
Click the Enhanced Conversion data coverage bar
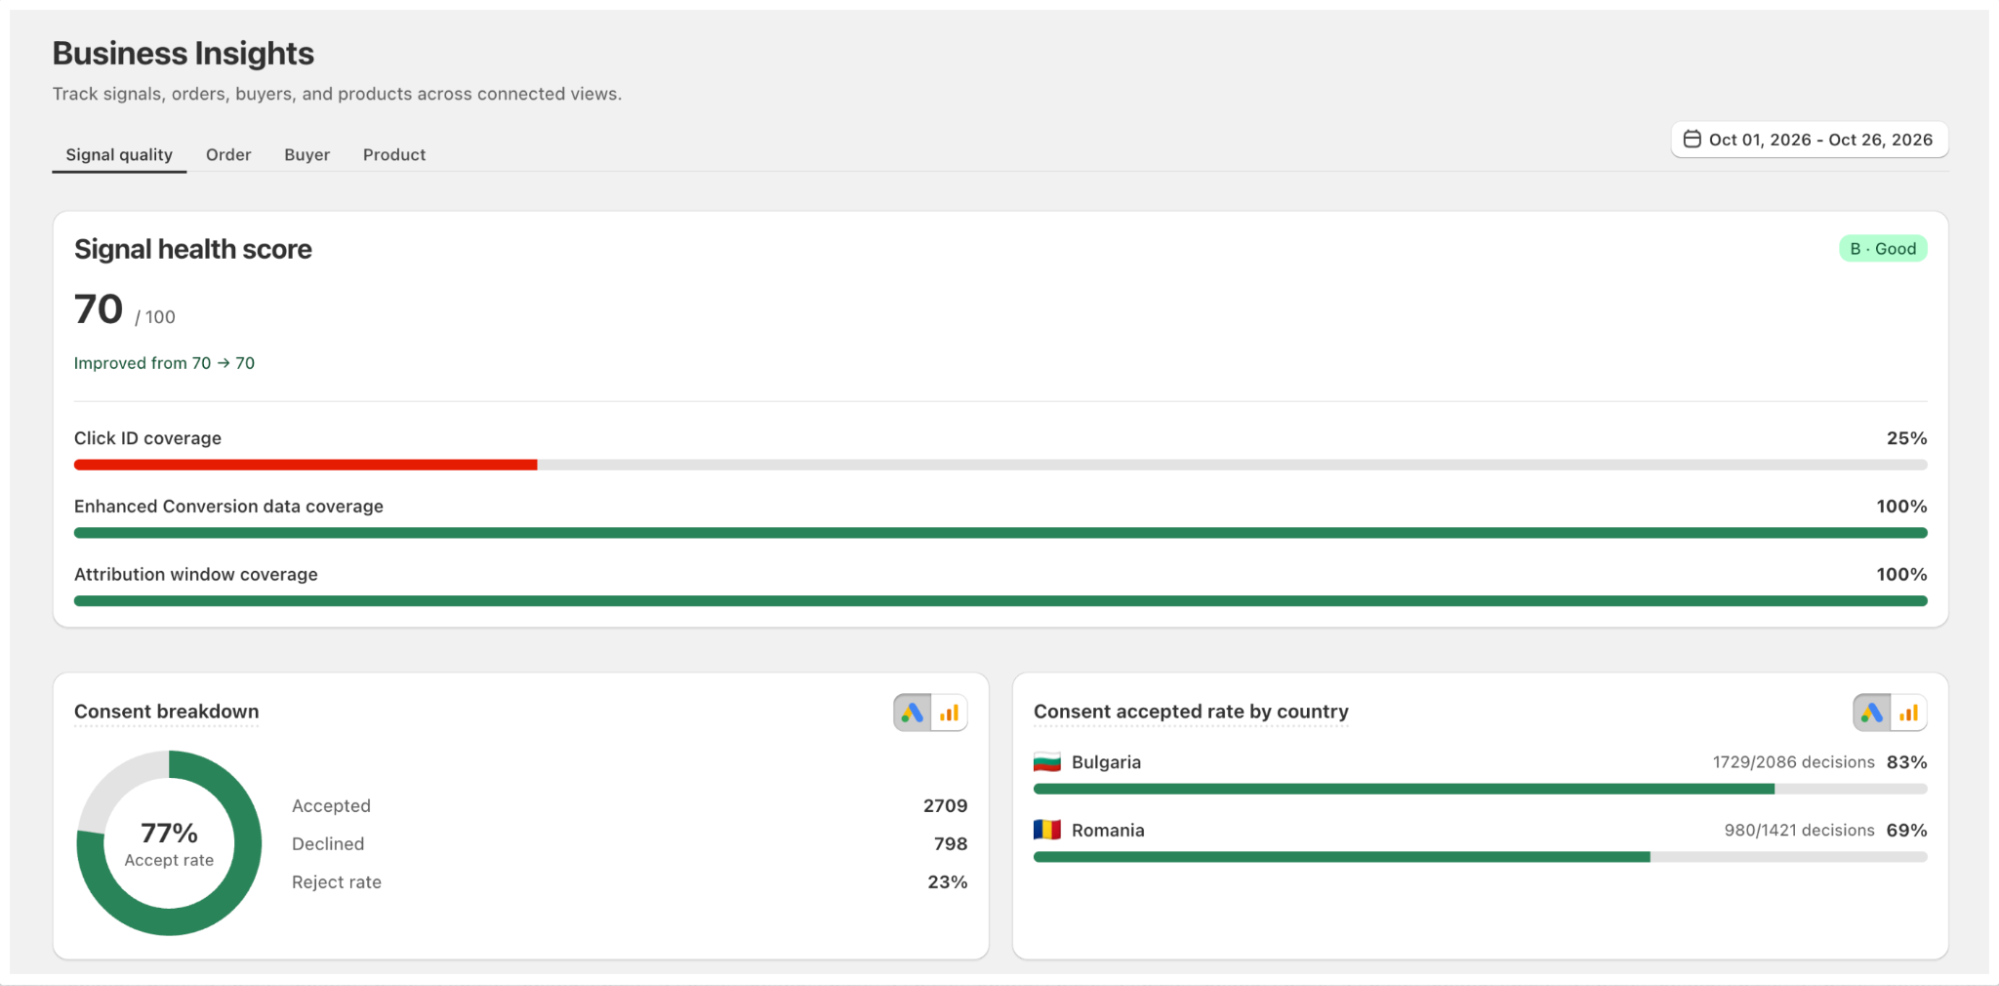pos(1000,533)
